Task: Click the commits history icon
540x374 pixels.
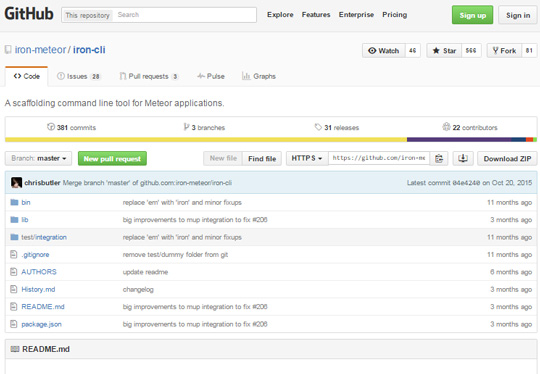Action: coord(51,127)
